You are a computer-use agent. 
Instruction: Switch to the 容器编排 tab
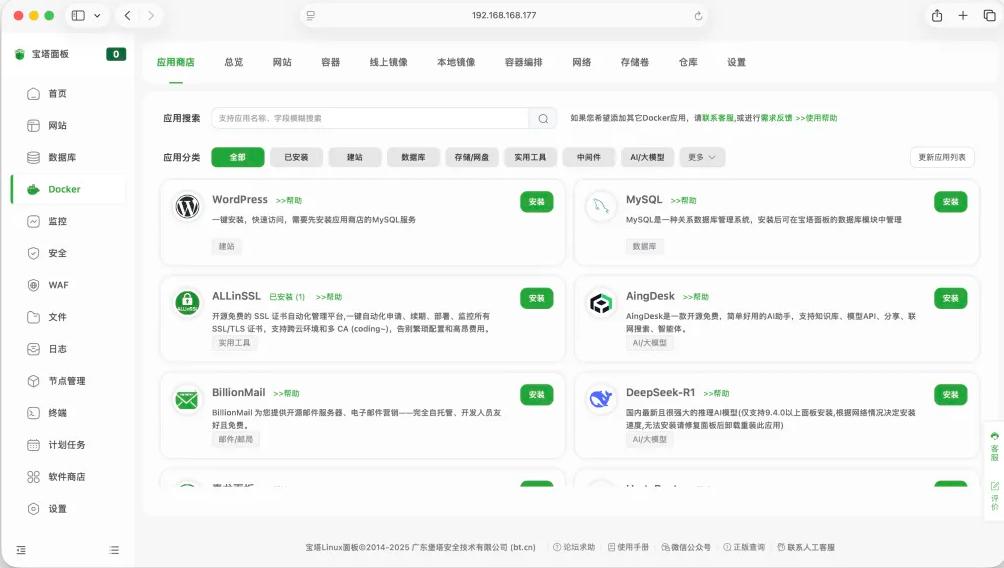point(524,62)
